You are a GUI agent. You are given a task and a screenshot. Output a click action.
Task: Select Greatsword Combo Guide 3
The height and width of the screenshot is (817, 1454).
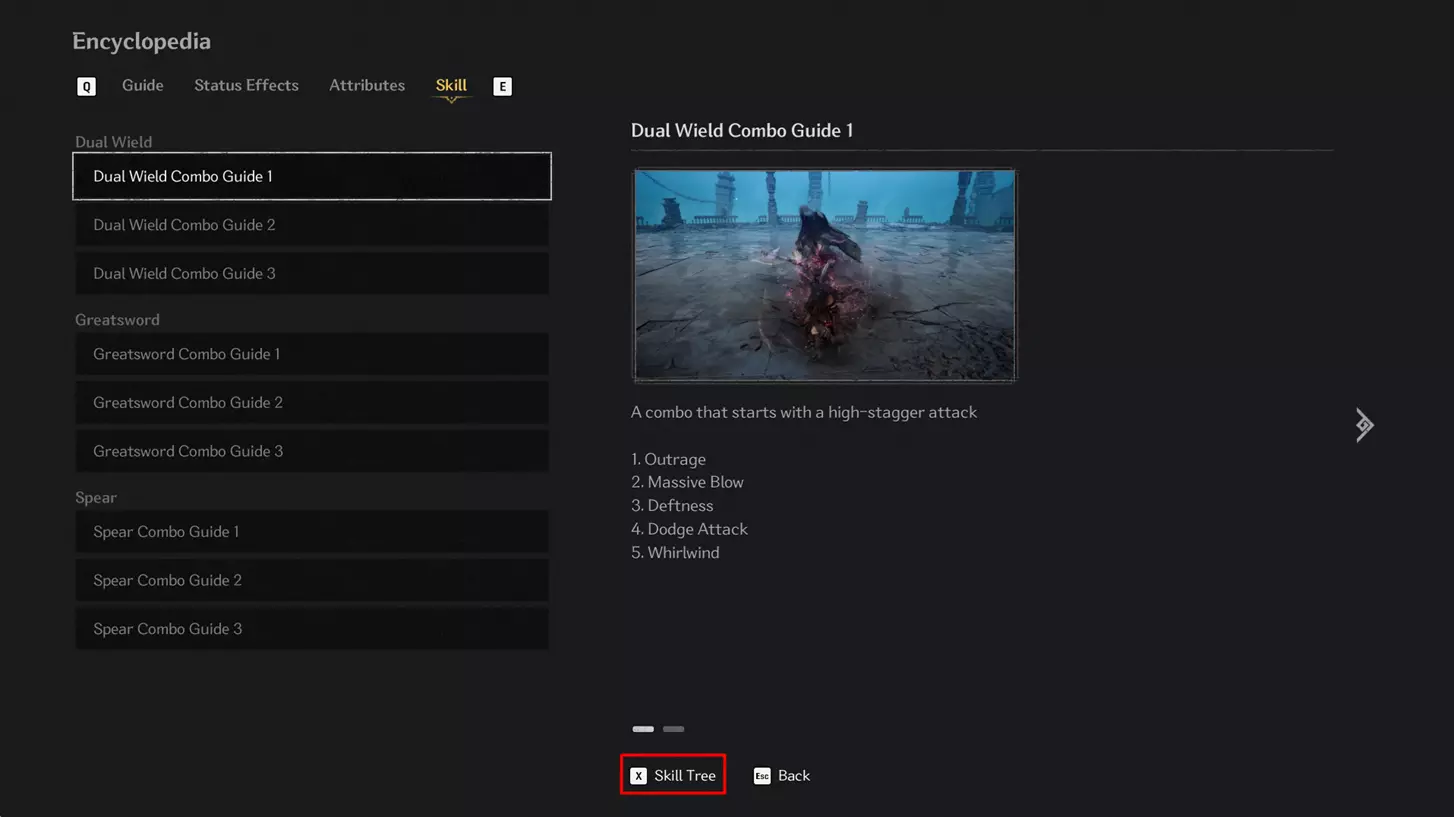(x=312, y=451)
